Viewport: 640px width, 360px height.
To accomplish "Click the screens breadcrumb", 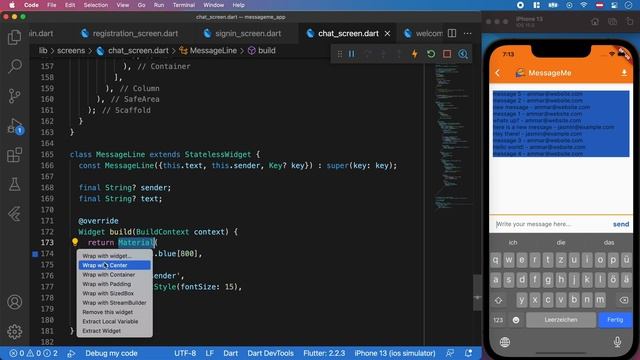I will (71, 51).
